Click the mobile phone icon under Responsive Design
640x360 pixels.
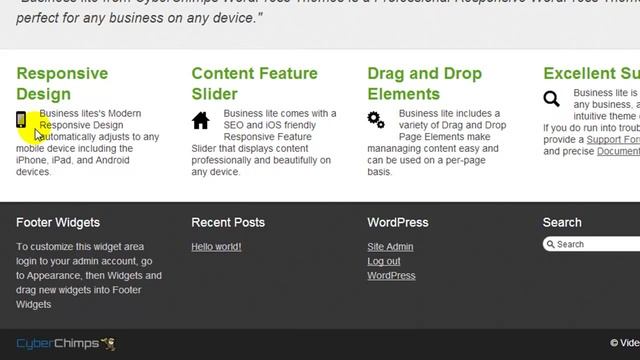pyautogui.click(x=21, y=120)
